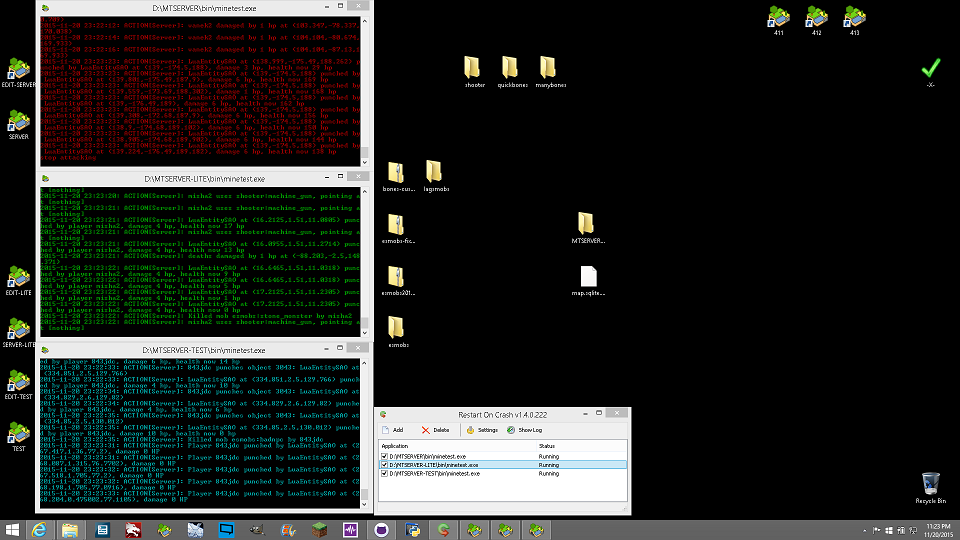
Task: Toggle the MTSERVER-TEST minetest.exe checkbox
Action: point(384,473)
